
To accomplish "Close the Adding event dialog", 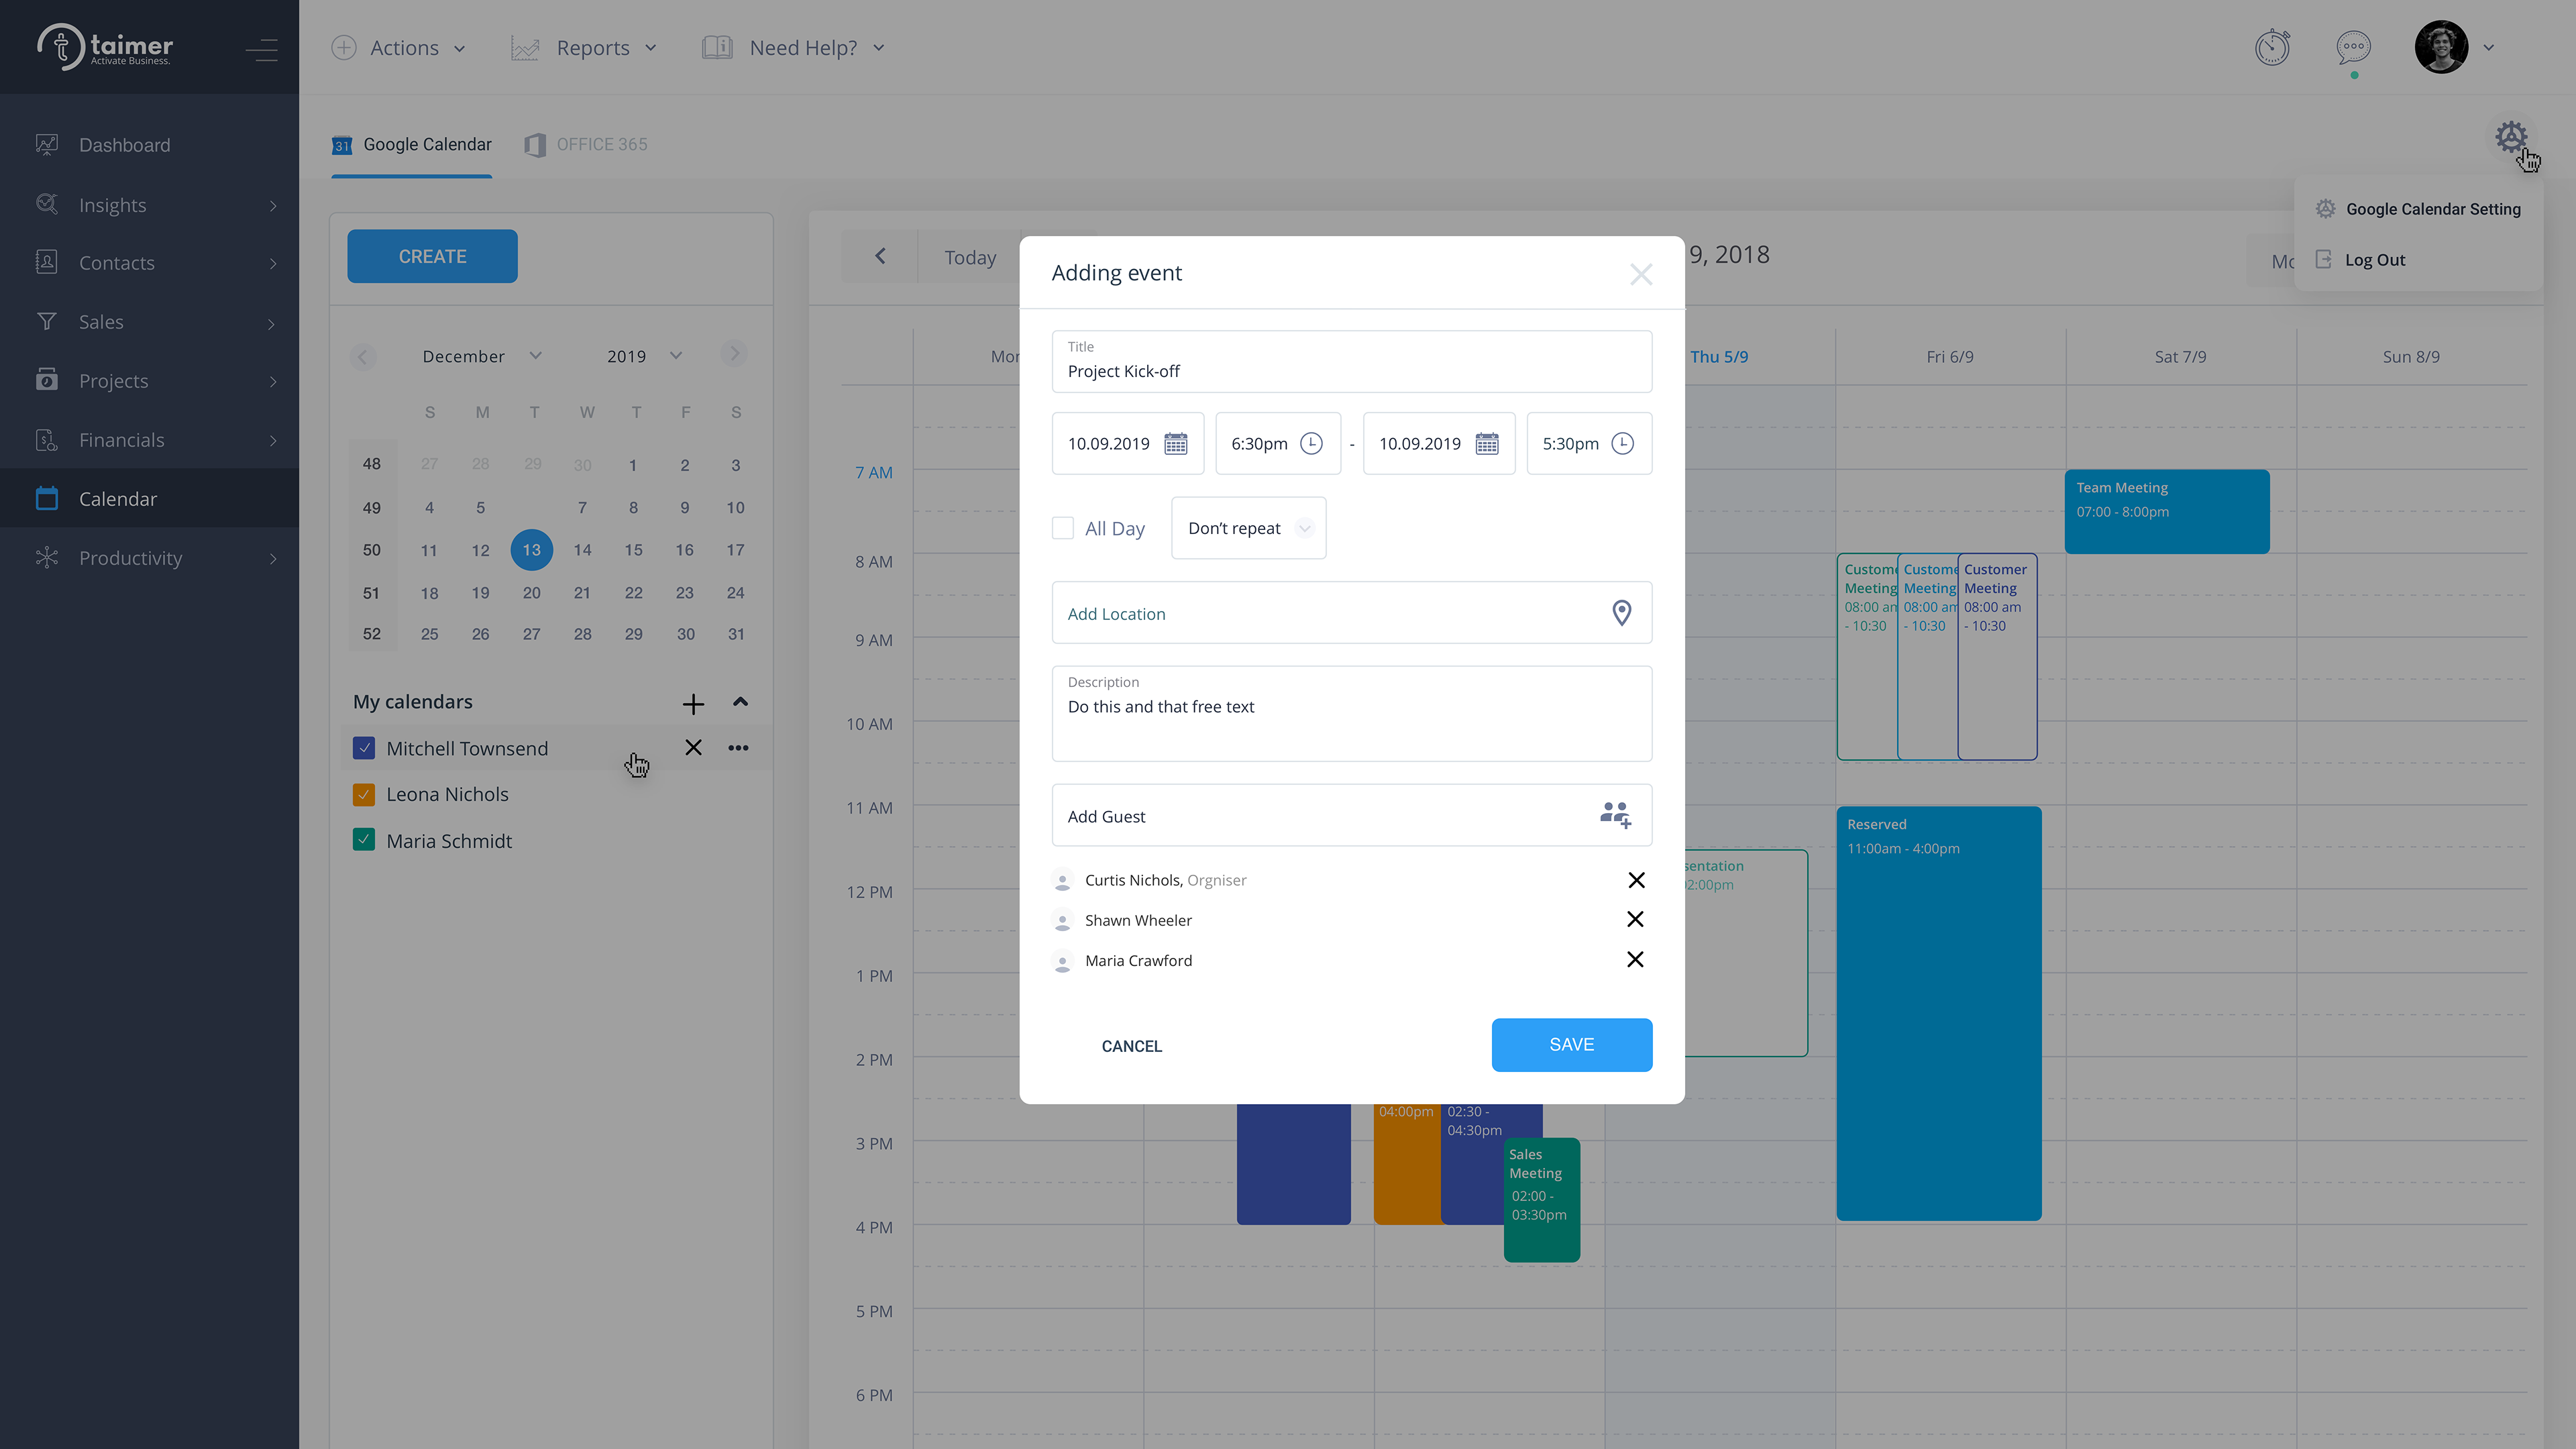I will (x=1640, y=274).
